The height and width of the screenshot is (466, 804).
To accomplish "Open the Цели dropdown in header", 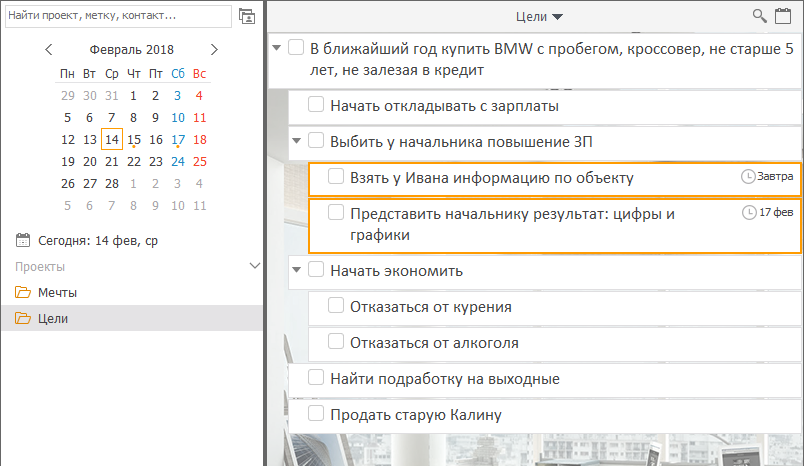I will point(539,17).
